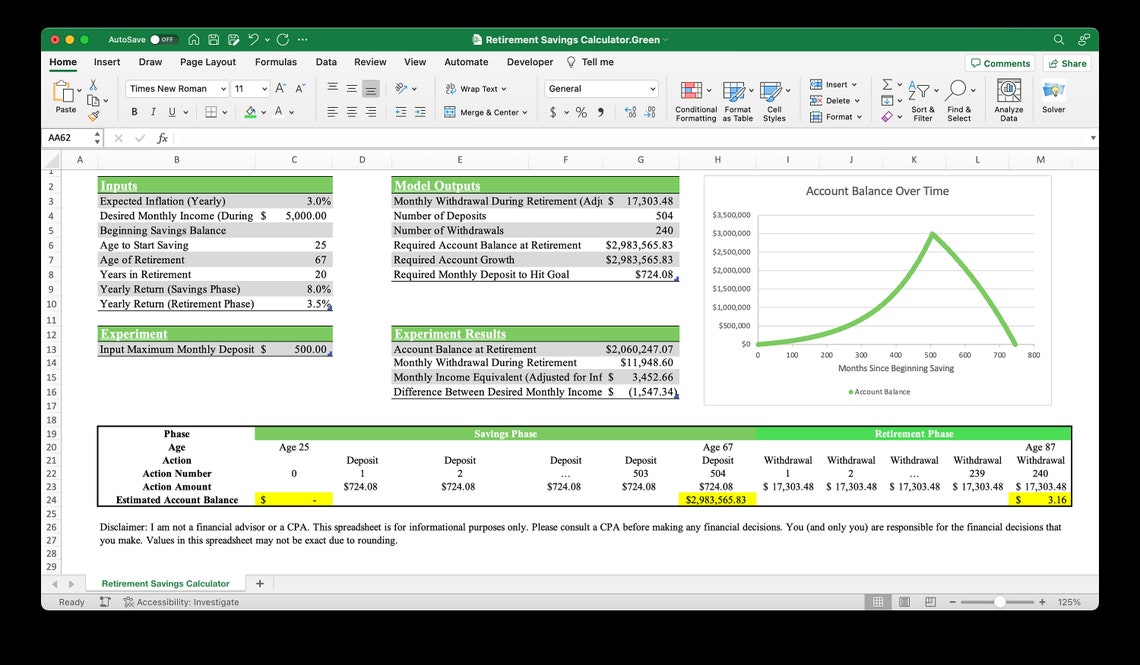The image size is (1140, 665).
Task: Increase decimal places
Action: pyautogui.click(x=630, y=112)
